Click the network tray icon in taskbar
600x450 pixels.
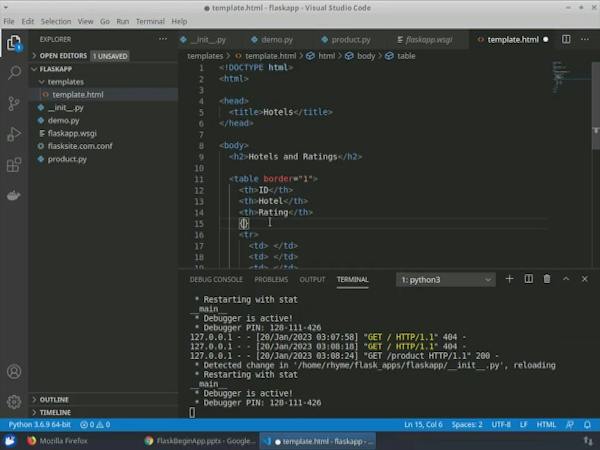pyautogui.click(x=588, y=441)
